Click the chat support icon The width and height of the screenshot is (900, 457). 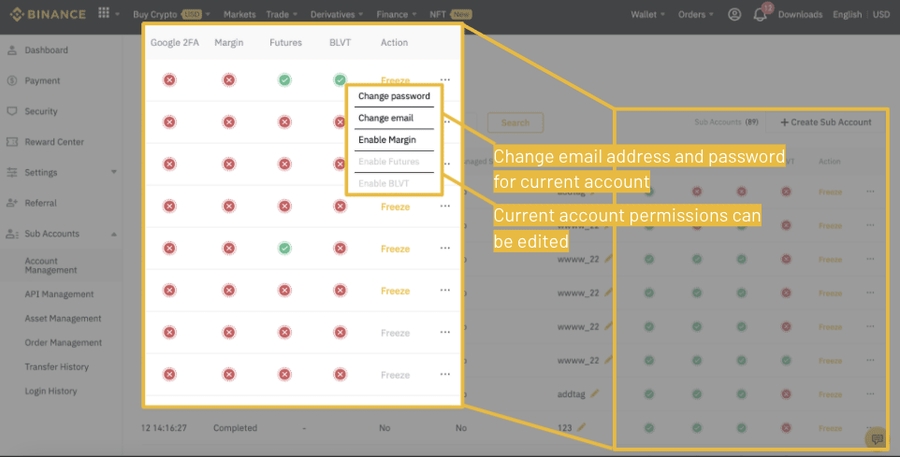pyautogui.click(x=877, y=438)
